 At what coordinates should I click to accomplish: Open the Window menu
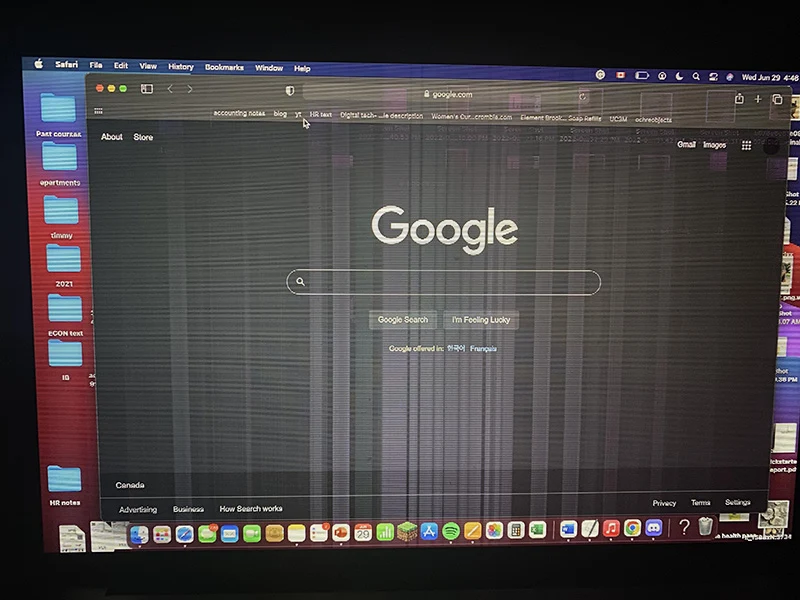[x=269, y=67]
